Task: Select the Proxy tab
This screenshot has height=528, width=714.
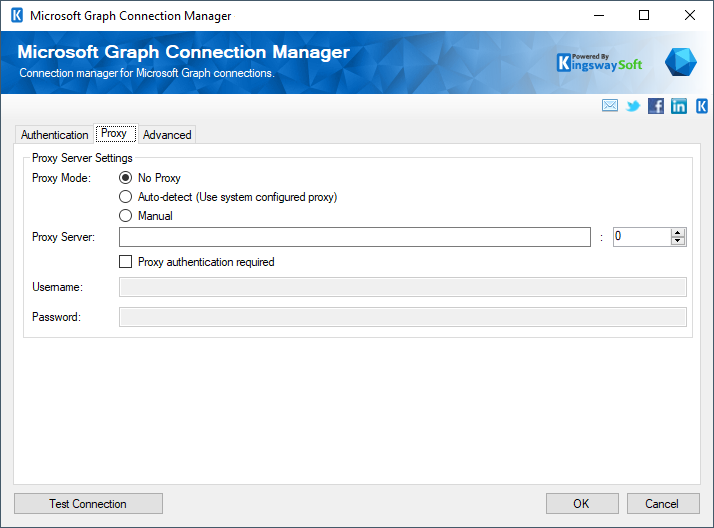Action: [116, 133]
